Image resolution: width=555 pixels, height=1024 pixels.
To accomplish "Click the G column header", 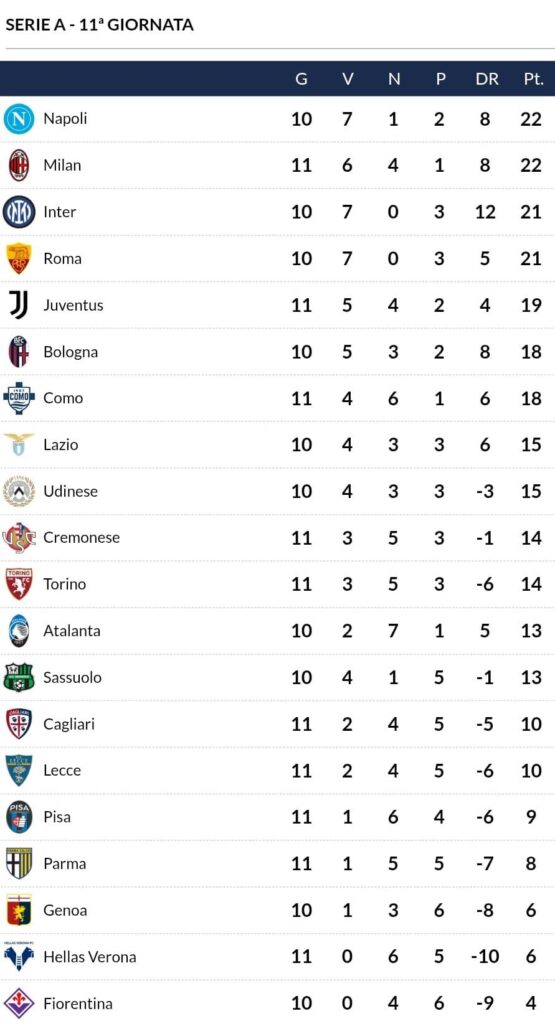I will coord(301,79).
